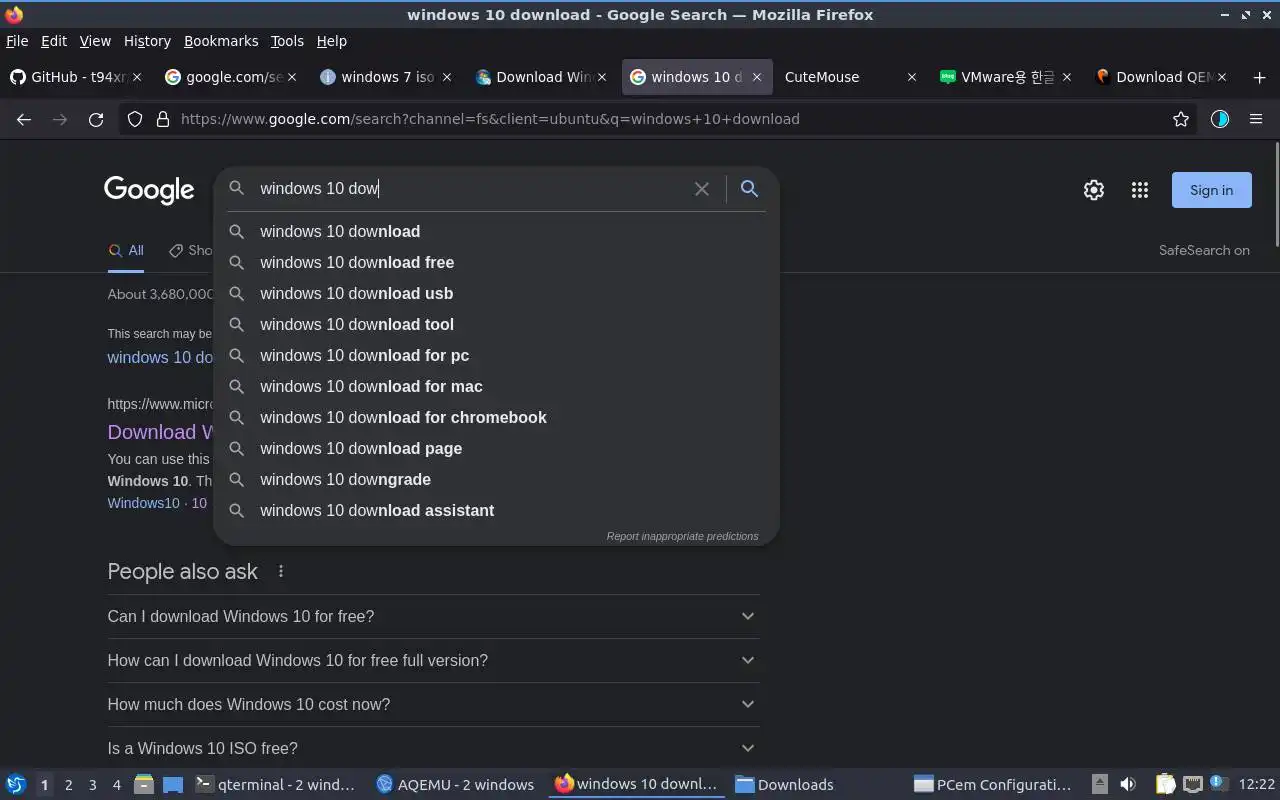
Task: Expand 'How can I download Windows 10 for free full version?'
Action: pos(433,660)
